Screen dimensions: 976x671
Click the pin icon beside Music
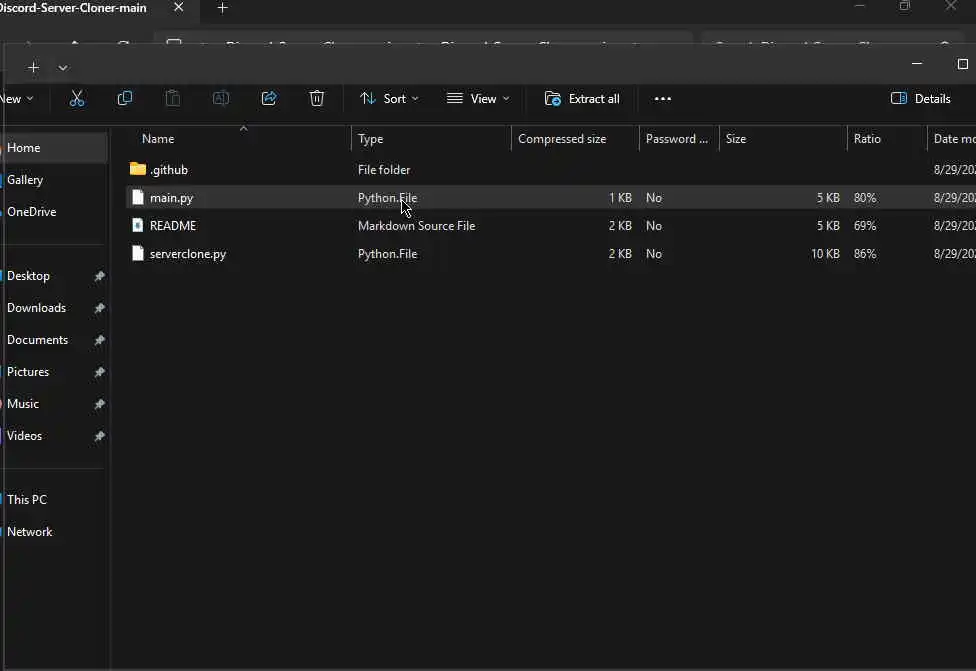[99, 404]
